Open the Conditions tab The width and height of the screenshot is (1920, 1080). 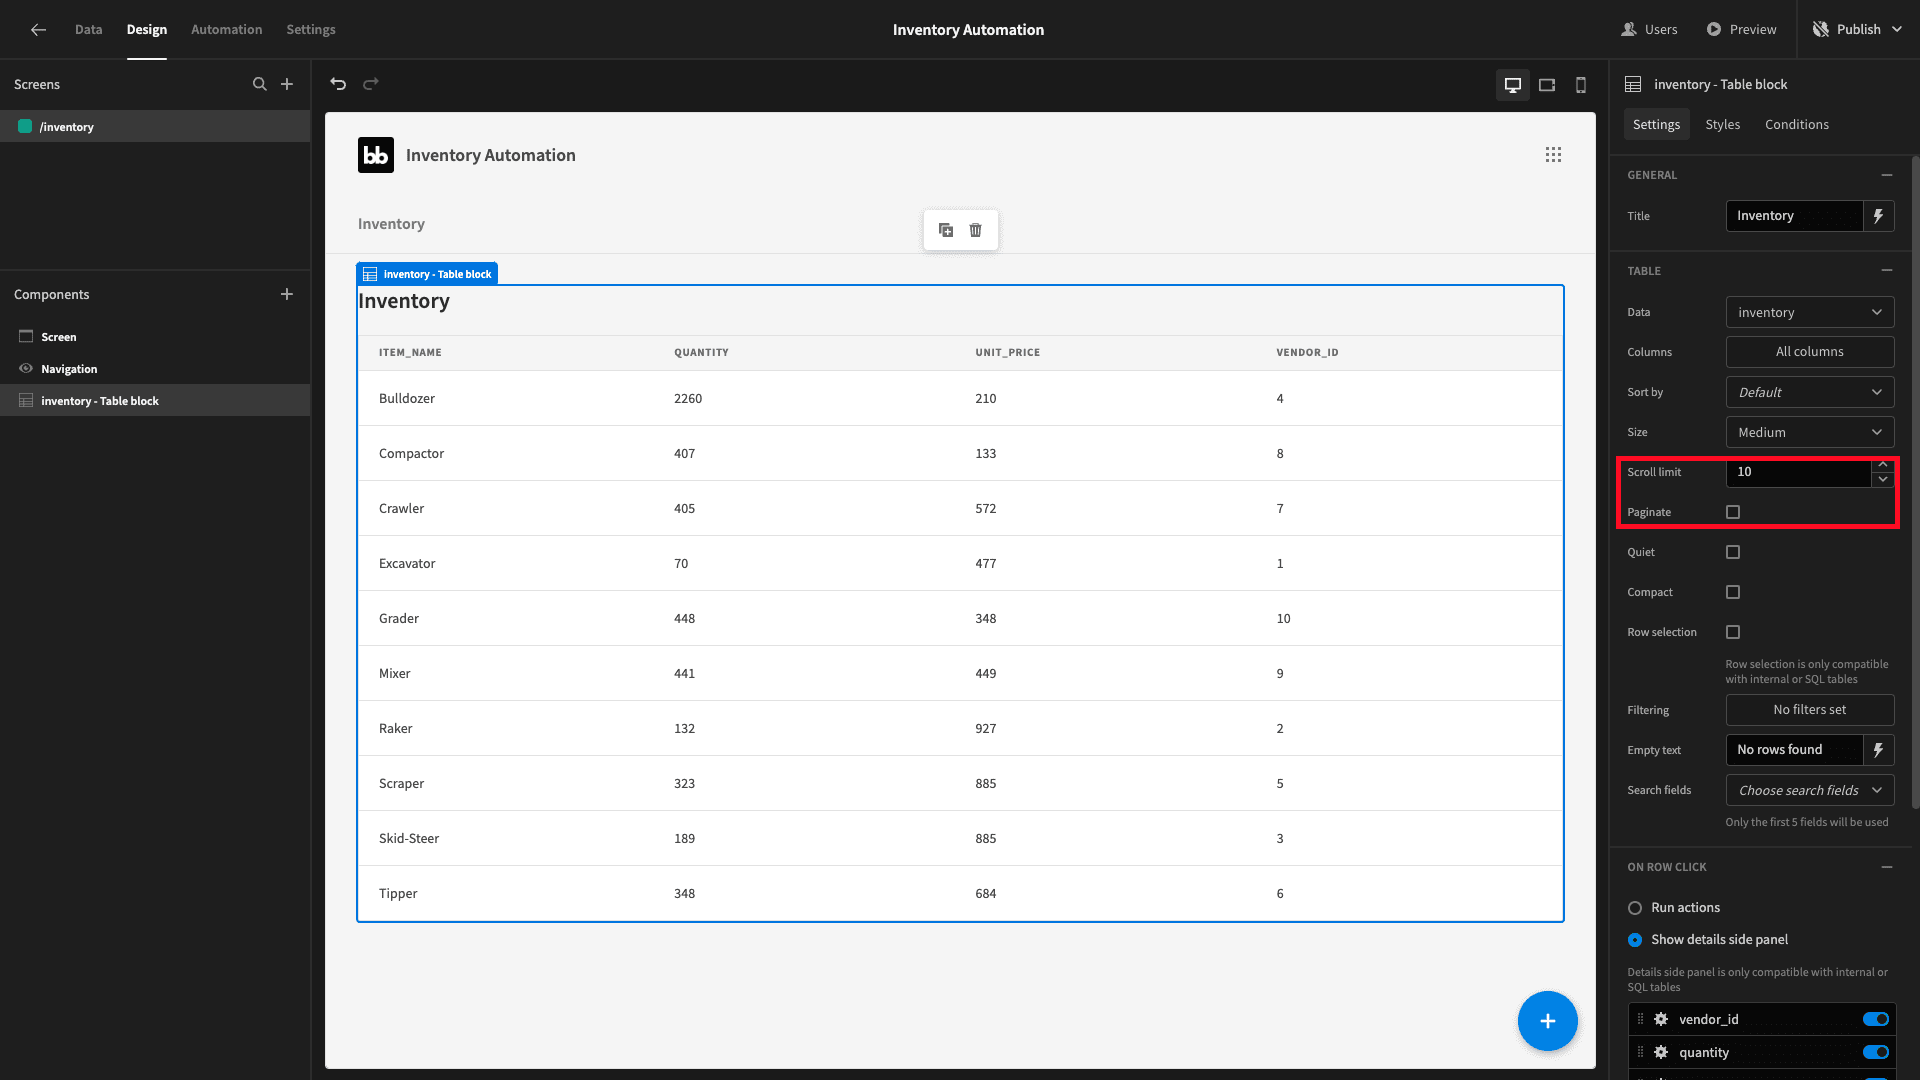[x=1797, y=125]
